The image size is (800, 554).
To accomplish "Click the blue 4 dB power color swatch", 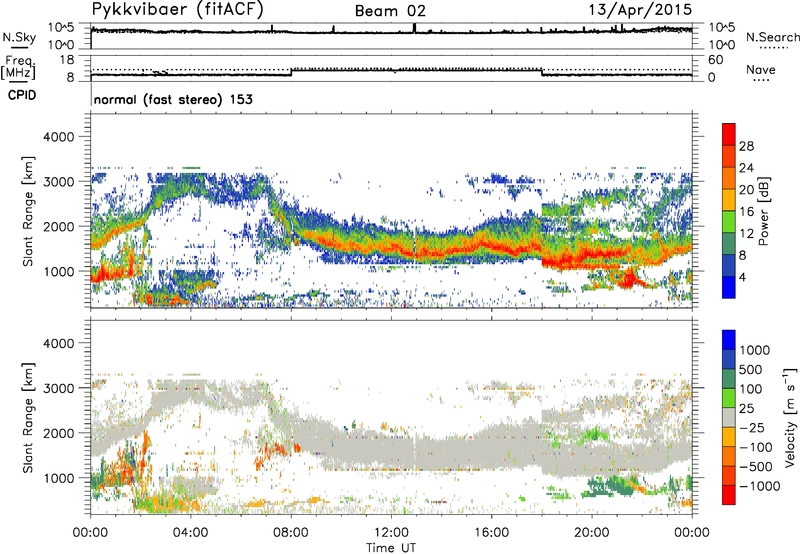I will pos(729,287).
